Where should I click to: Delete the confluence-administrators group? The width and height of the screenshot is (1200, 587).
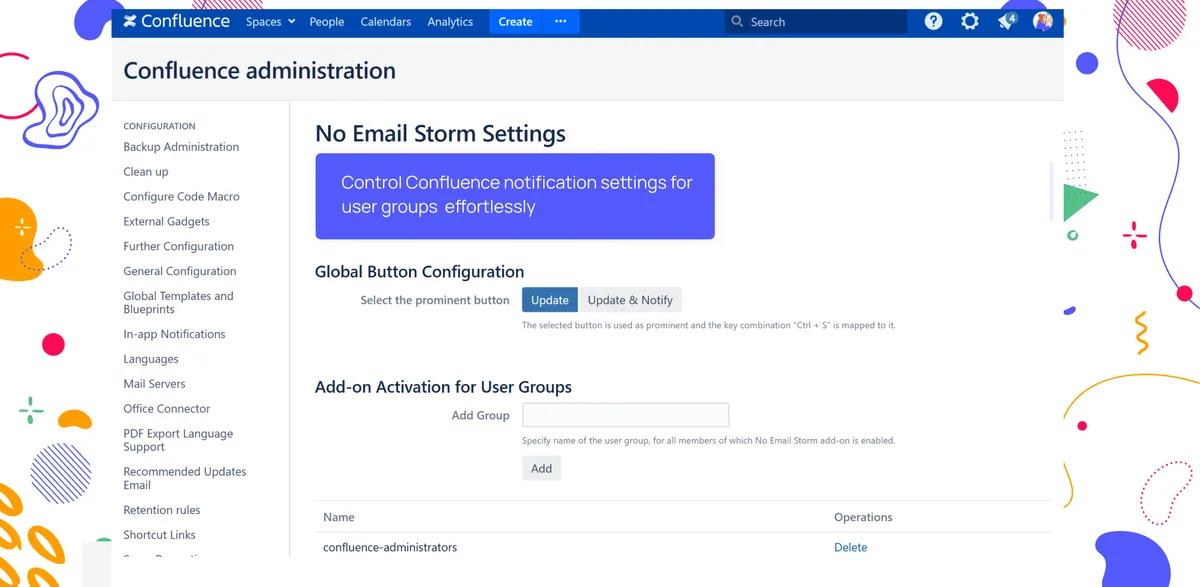850,547
